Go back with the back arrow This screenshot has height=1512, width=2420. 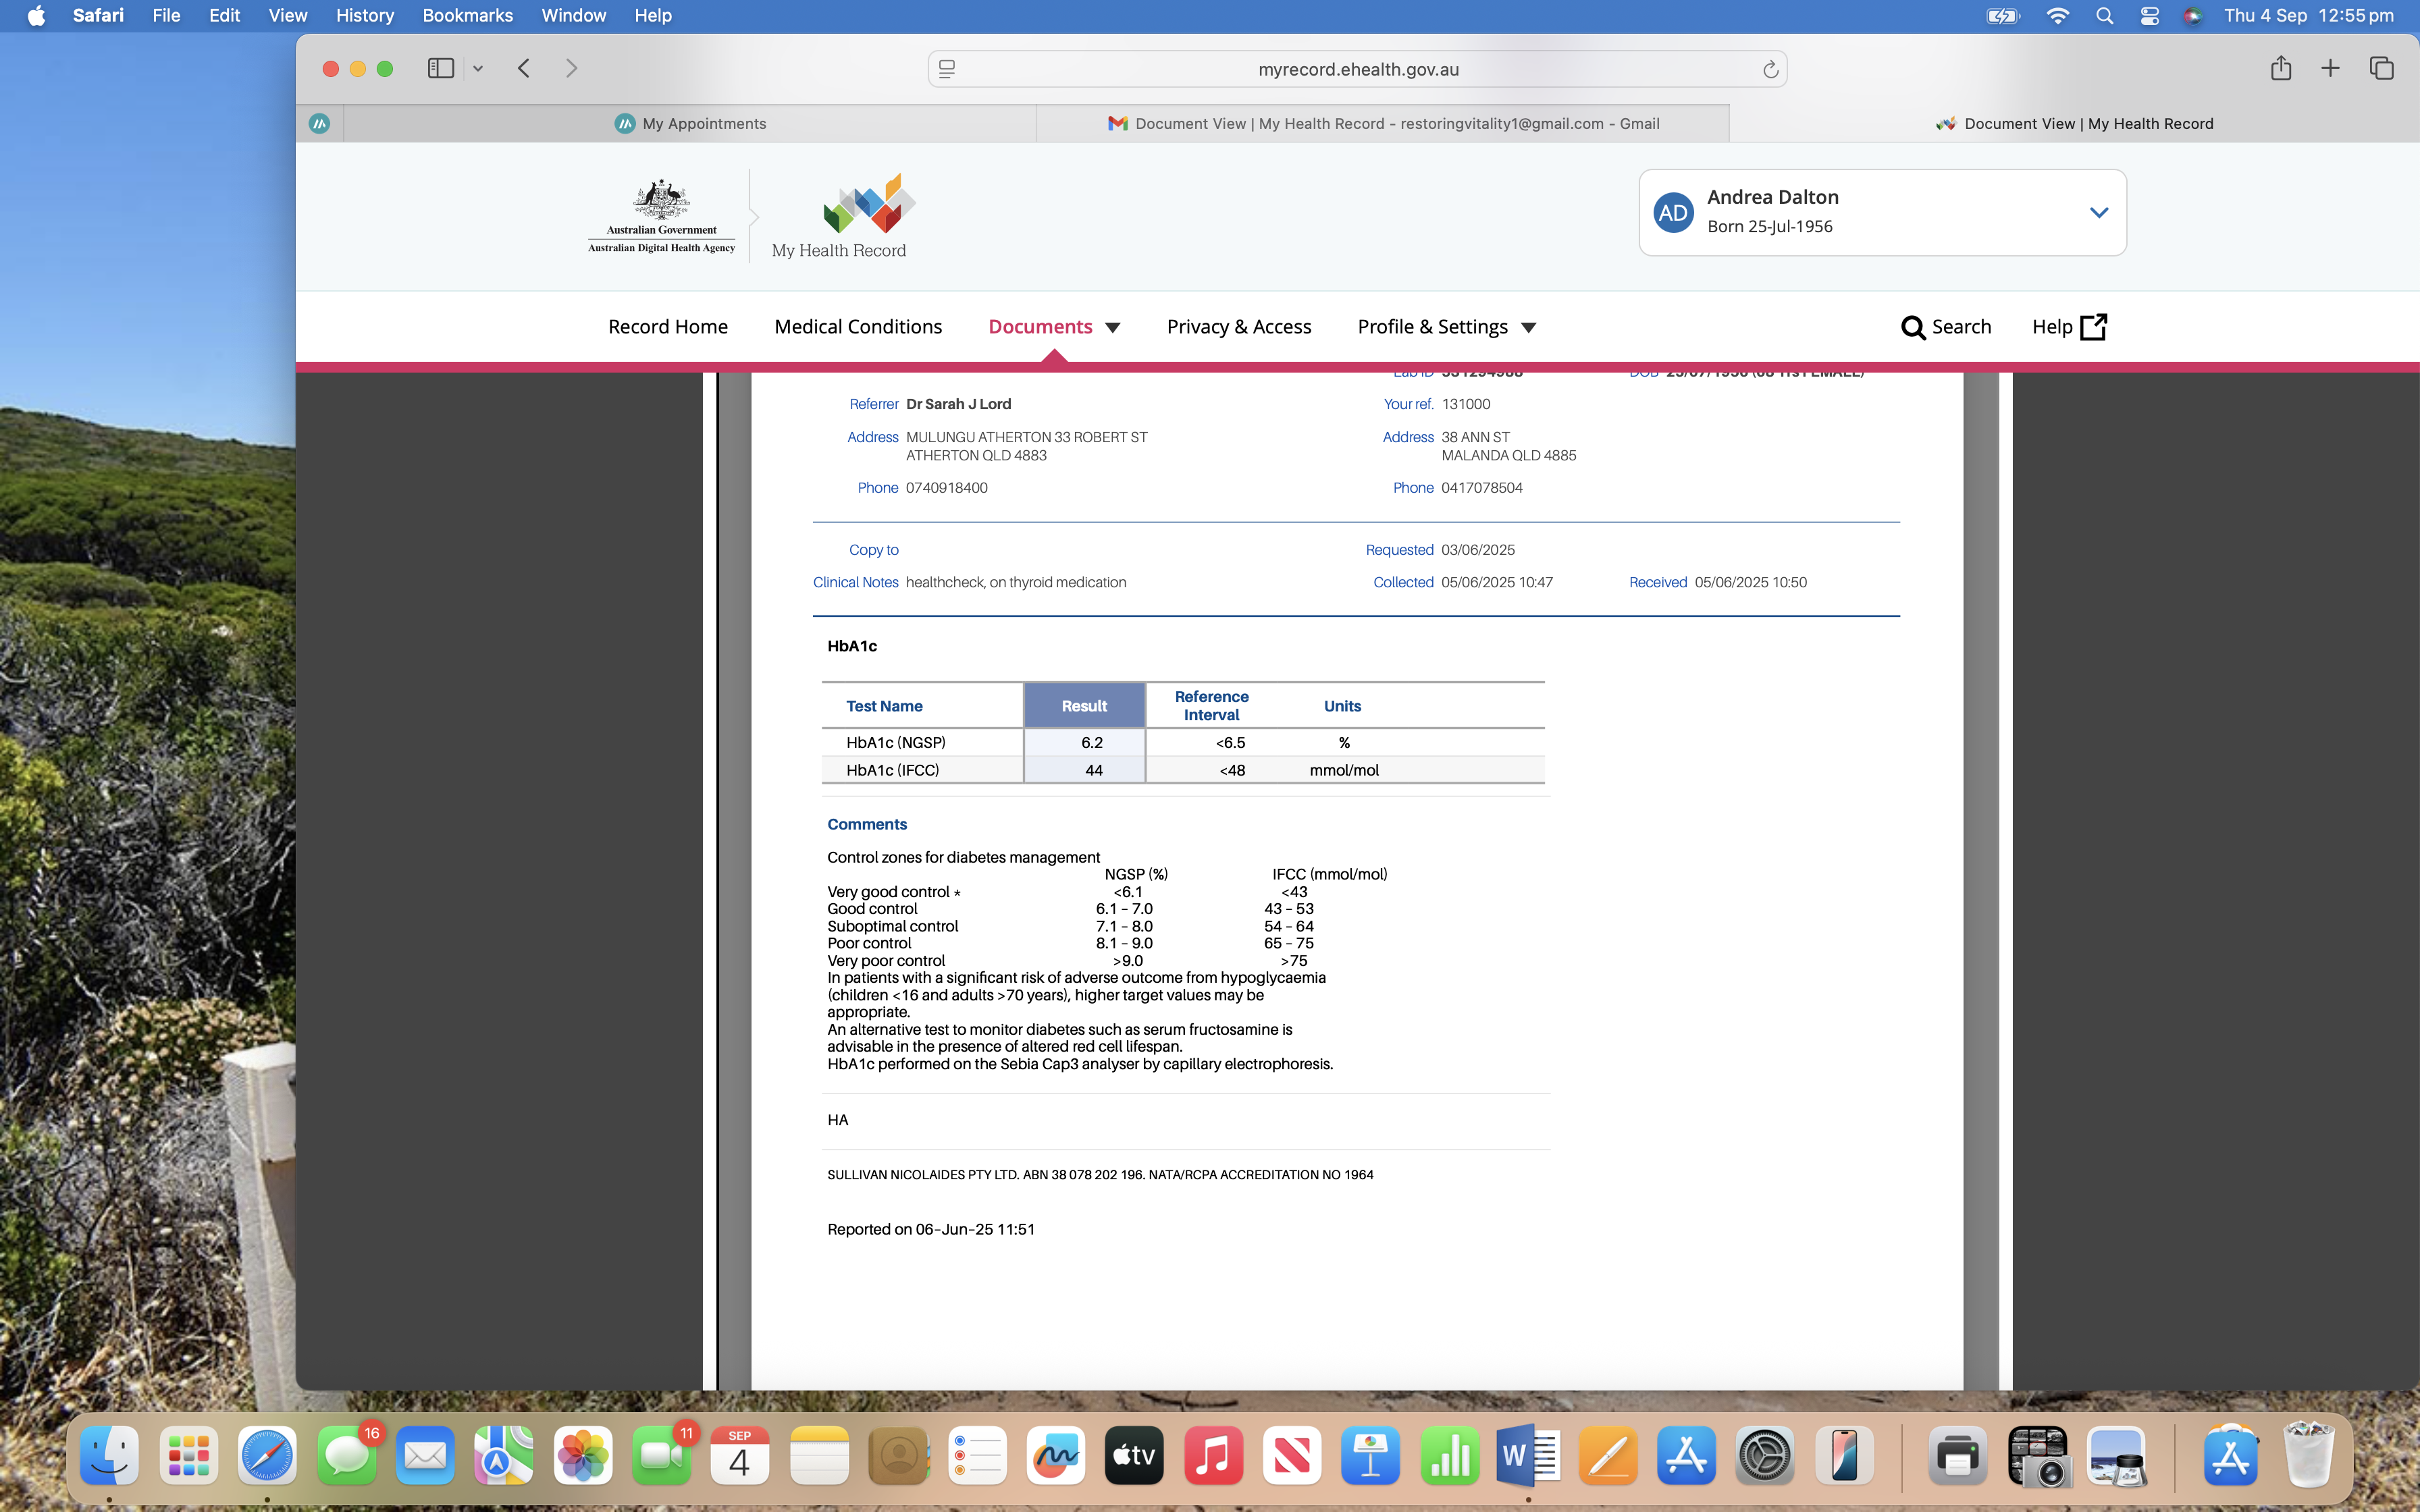coord(524,68)
